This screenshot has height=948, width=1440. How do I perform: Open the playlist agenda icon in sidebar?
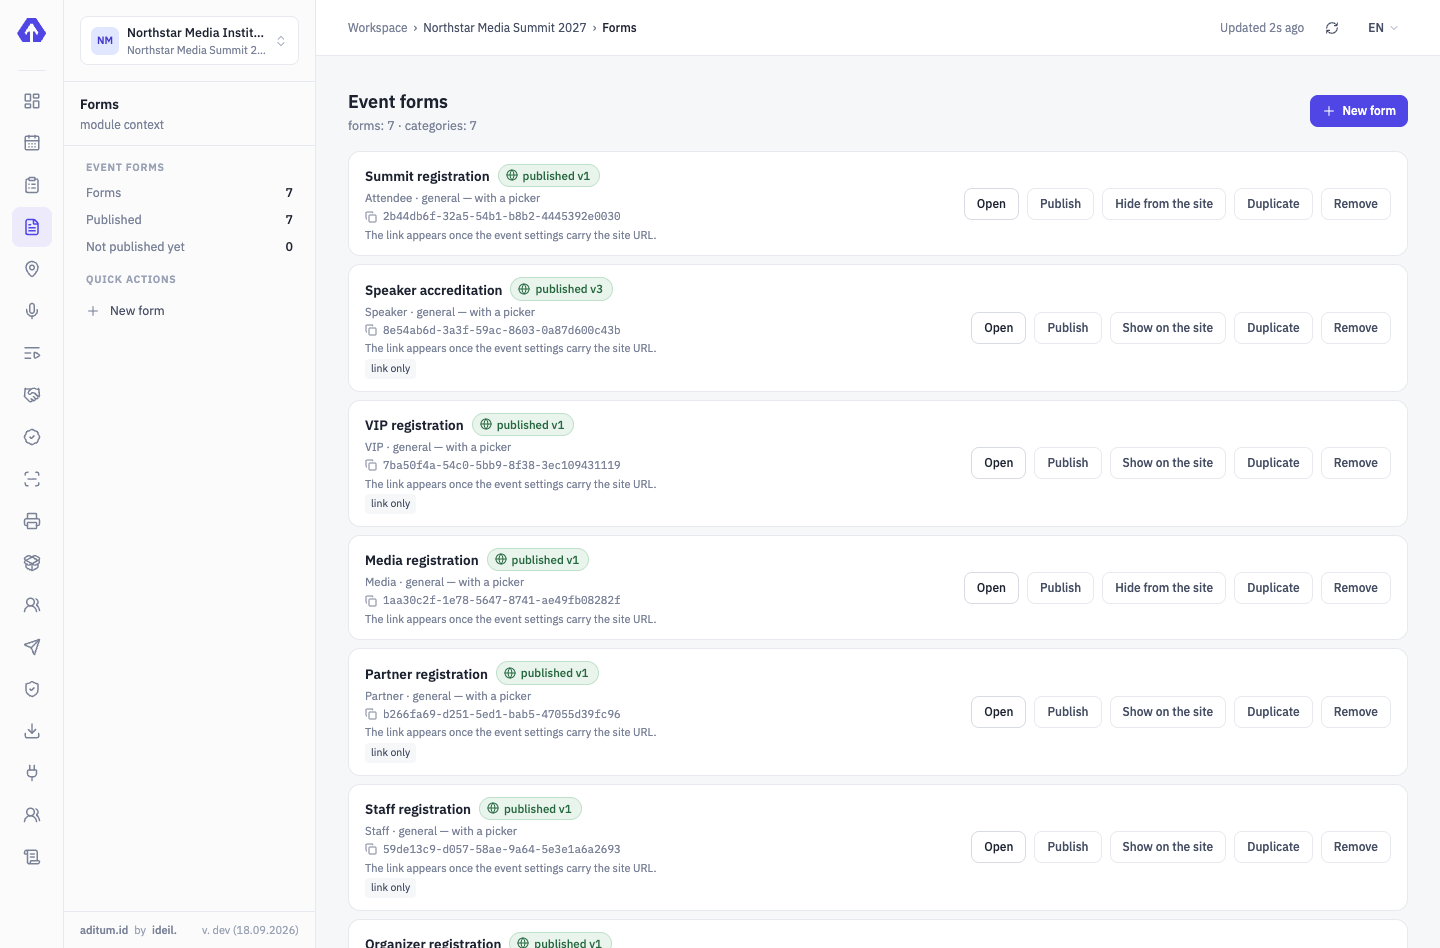[x=32, y=353]
